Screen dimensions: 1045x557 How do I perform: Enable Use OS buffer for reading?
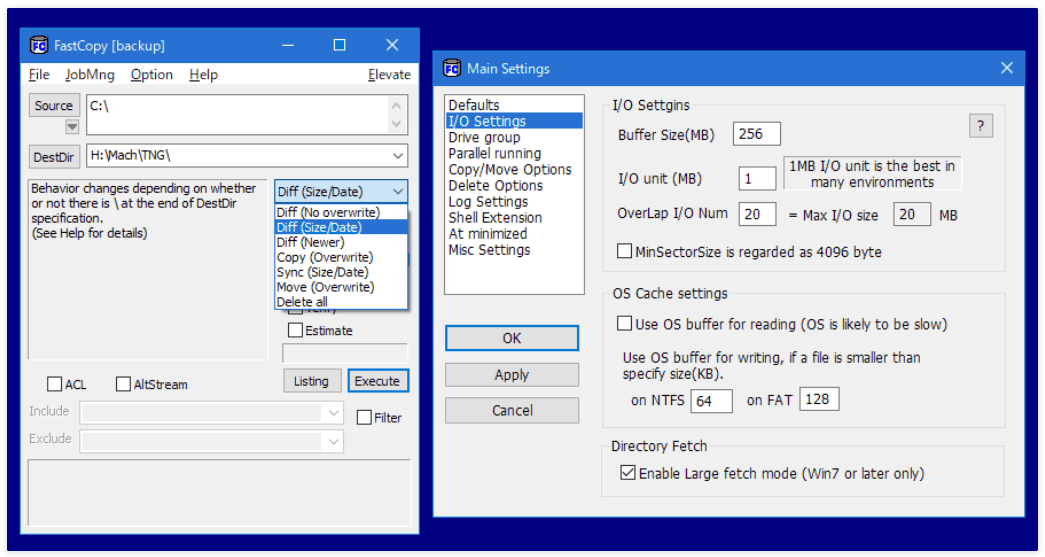(x=624, y=324)
